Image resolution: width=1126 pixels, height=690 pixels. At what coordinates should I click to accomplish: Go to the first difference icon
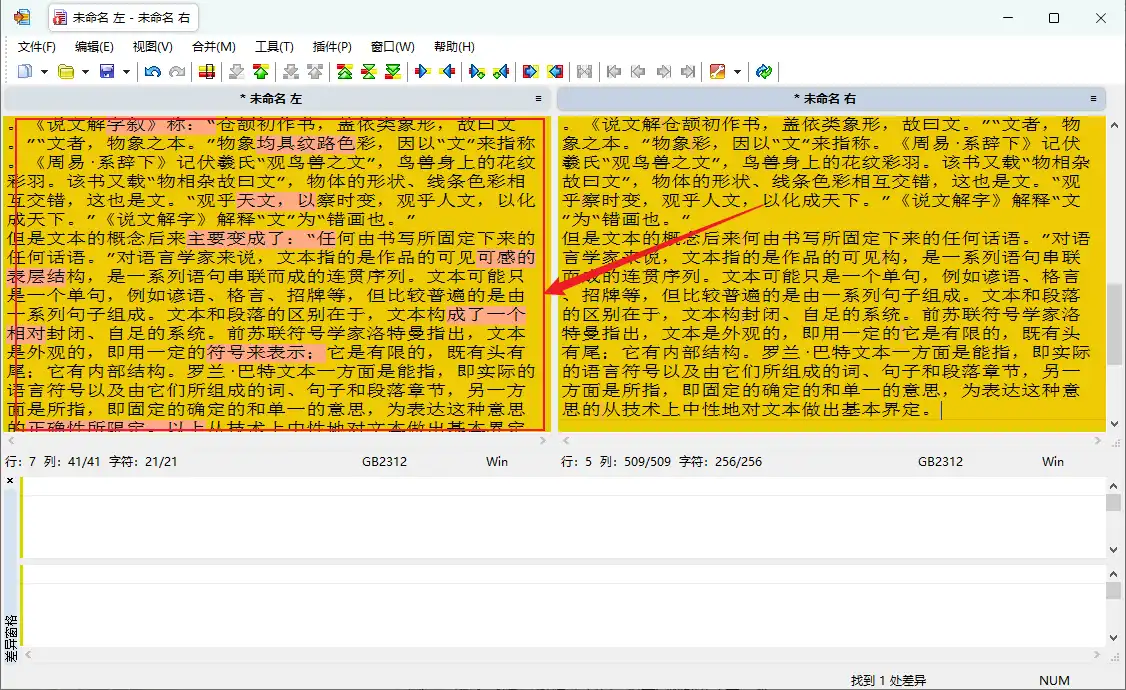tap(344, 71)
